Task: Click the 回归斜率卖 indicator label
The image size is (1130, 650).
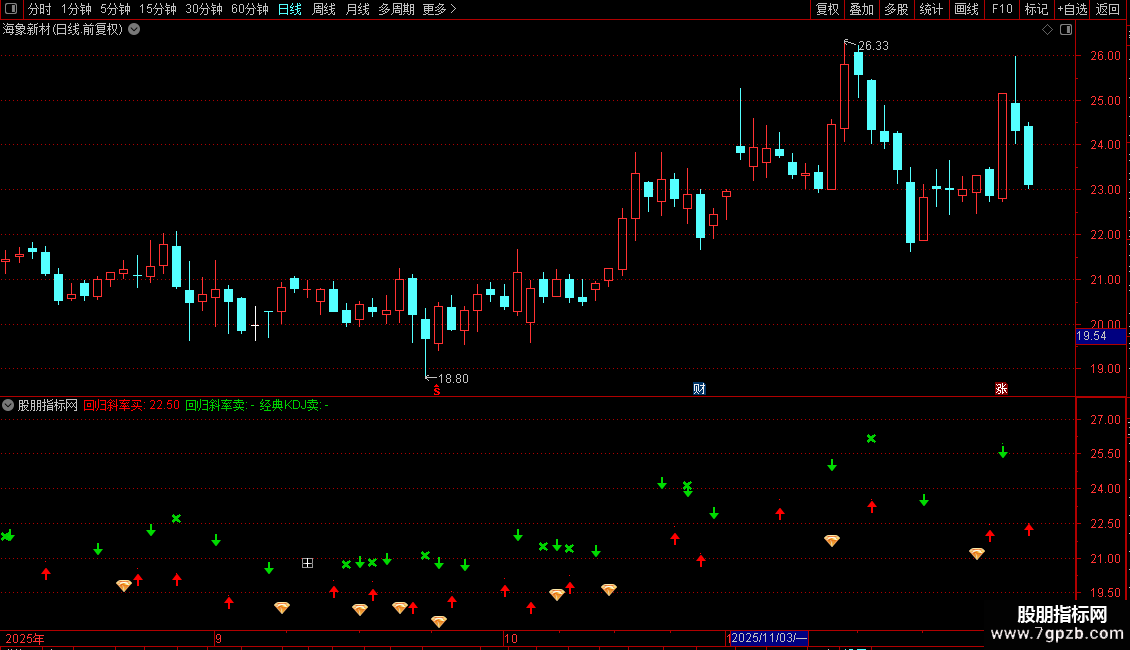Action: pos(220,406)
